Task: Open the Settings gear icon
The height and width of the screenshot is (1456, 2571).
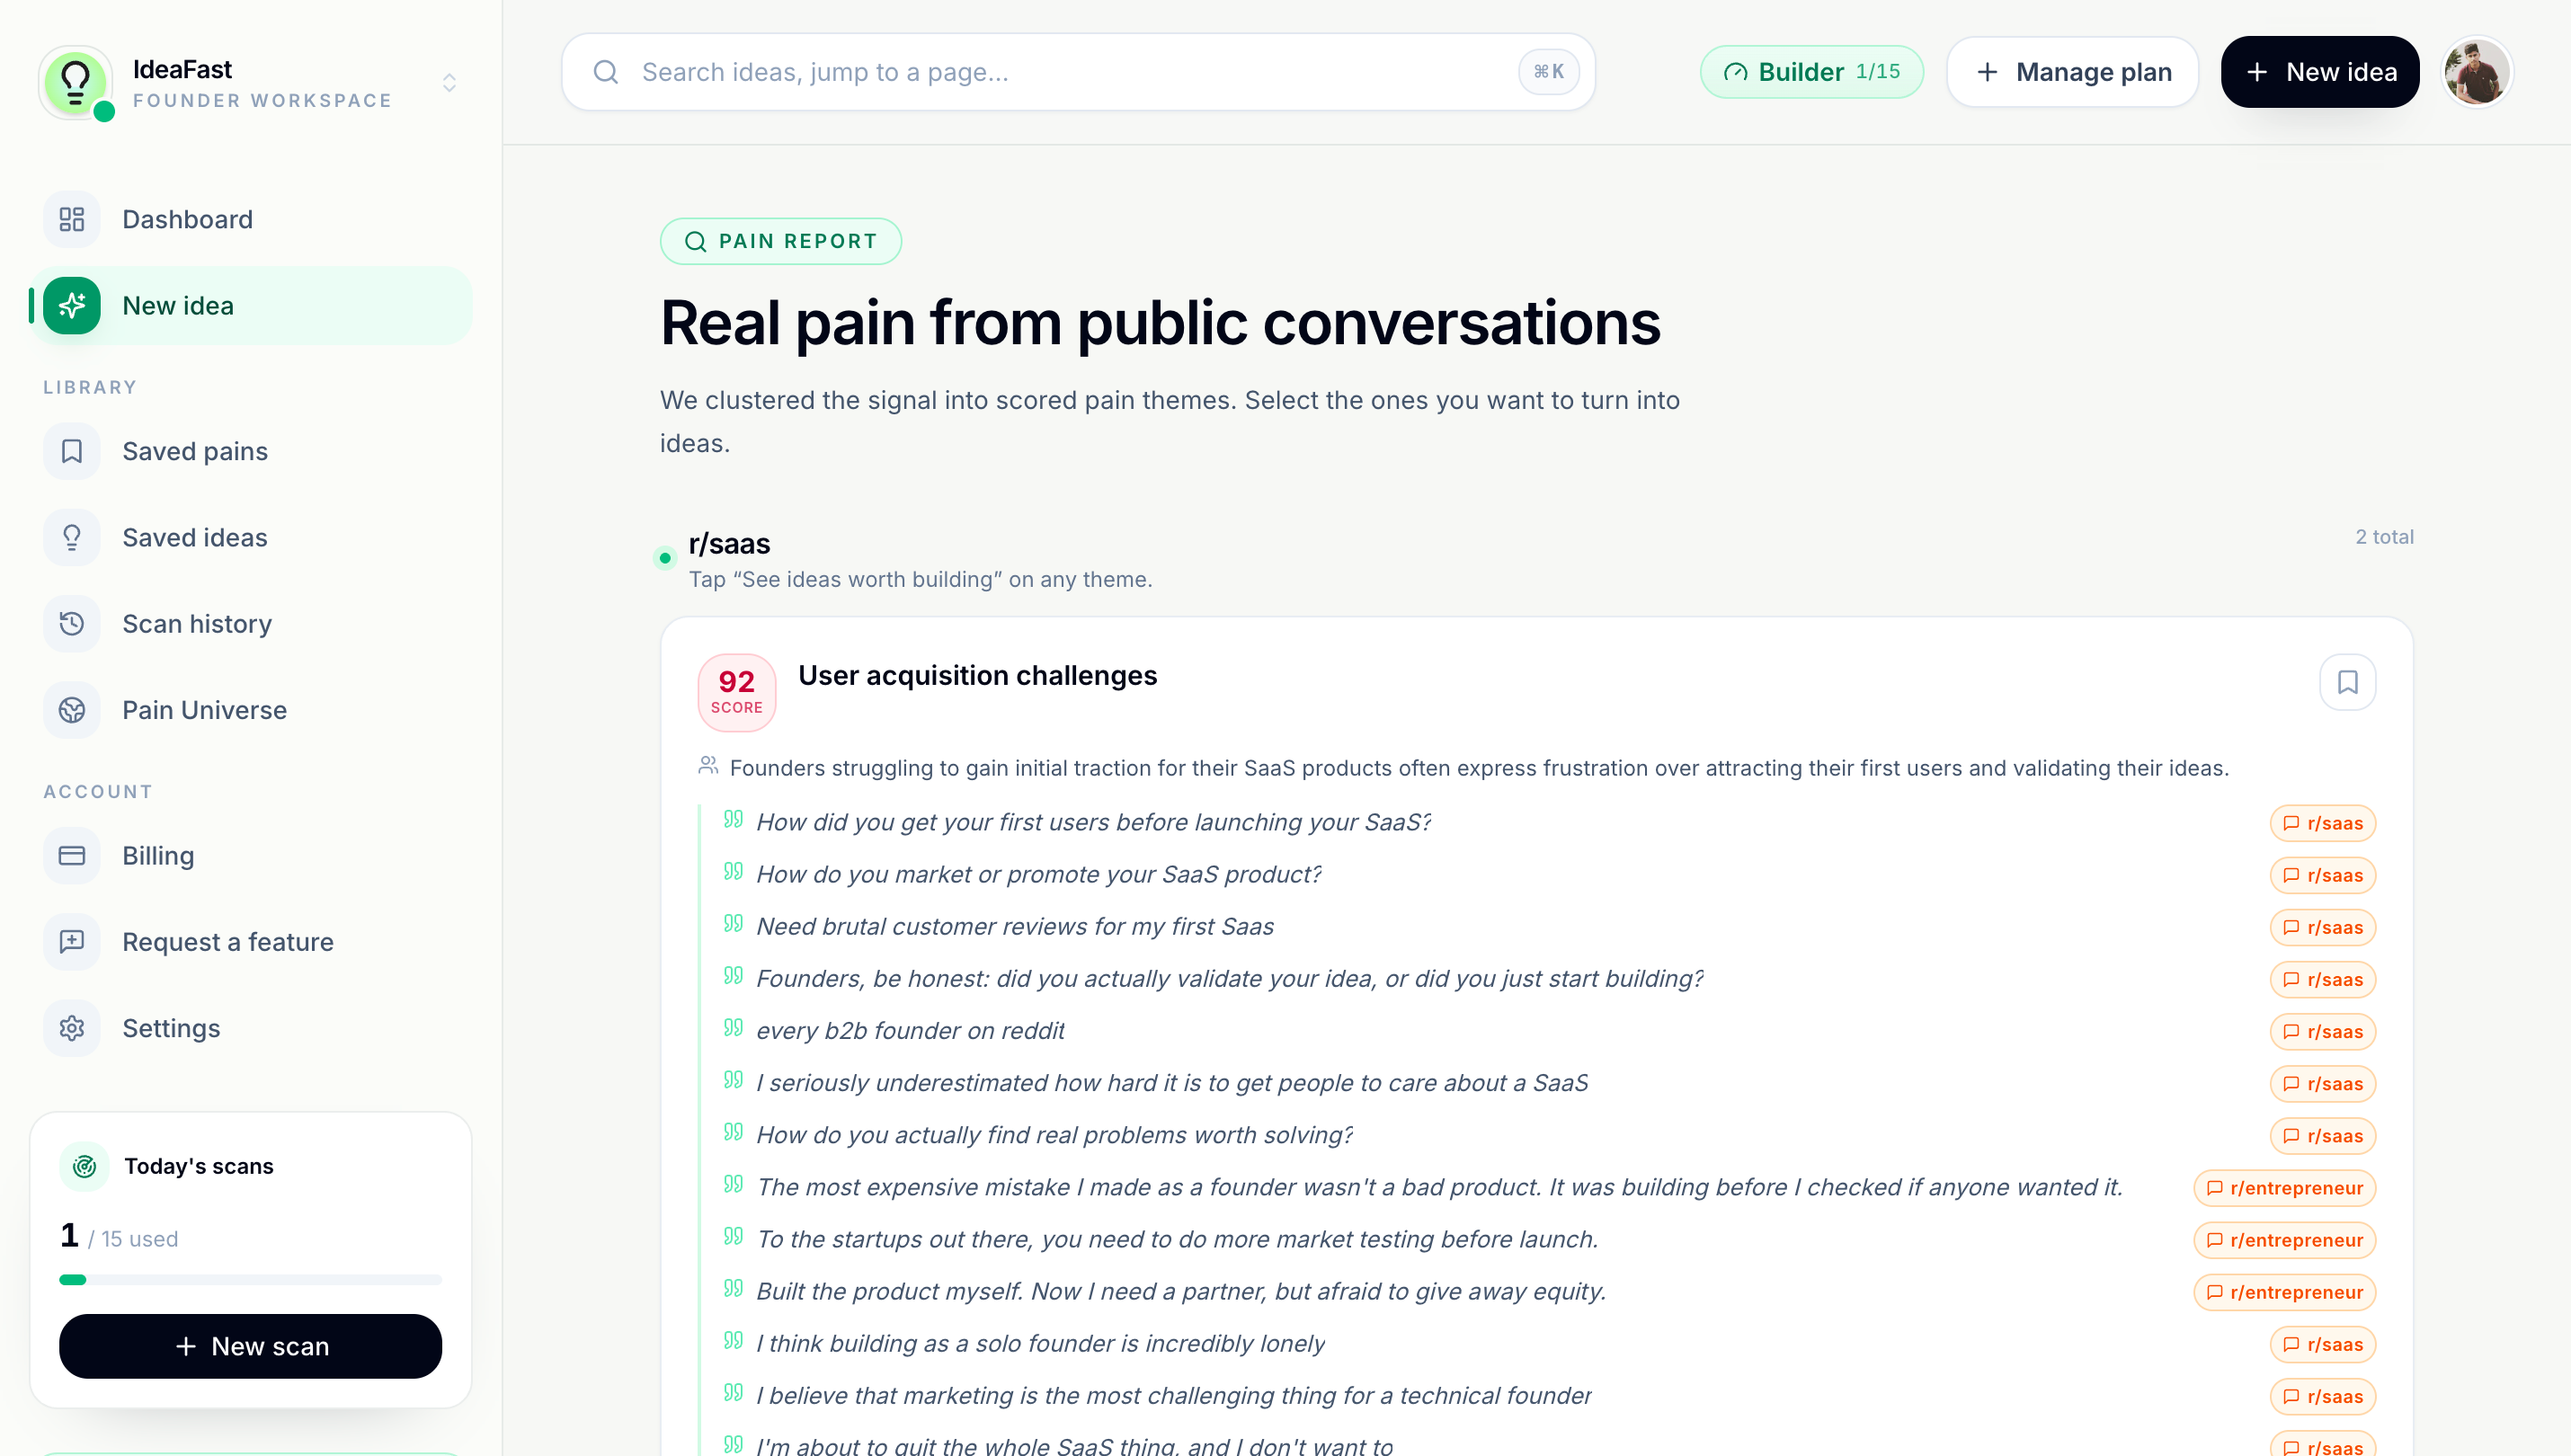Action: (72, 1027)
